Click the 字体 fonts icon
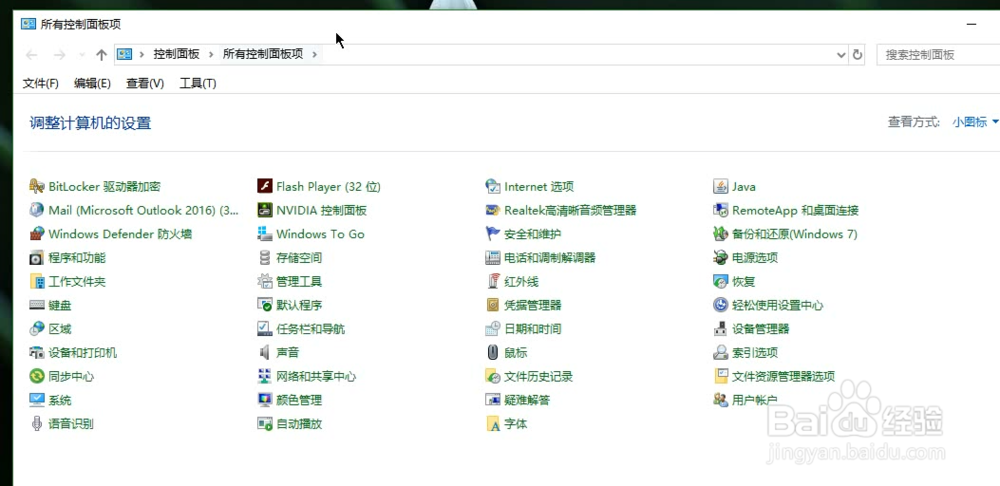This screenshot has height=486, width=1000. click(x=493, y=423)
